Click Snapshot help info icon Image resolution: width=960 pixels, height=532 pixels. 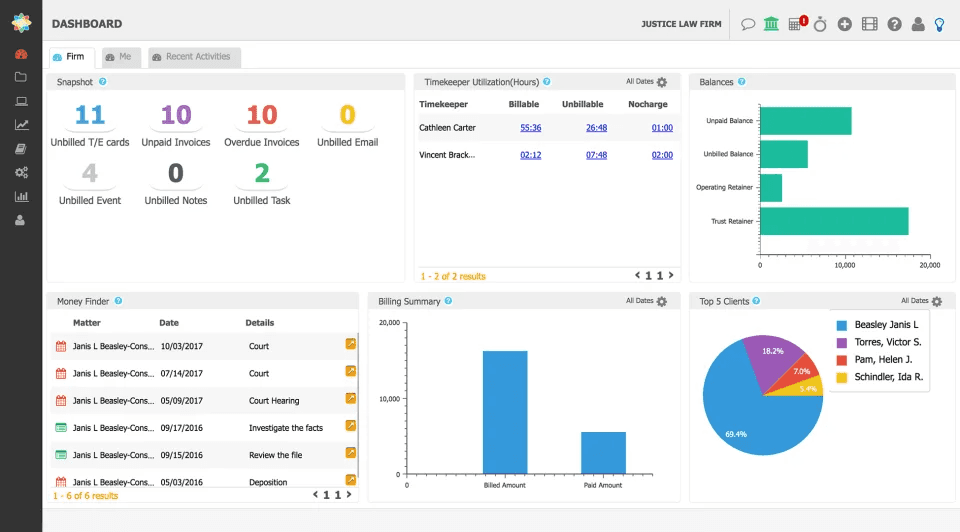(x=103, y=81)
